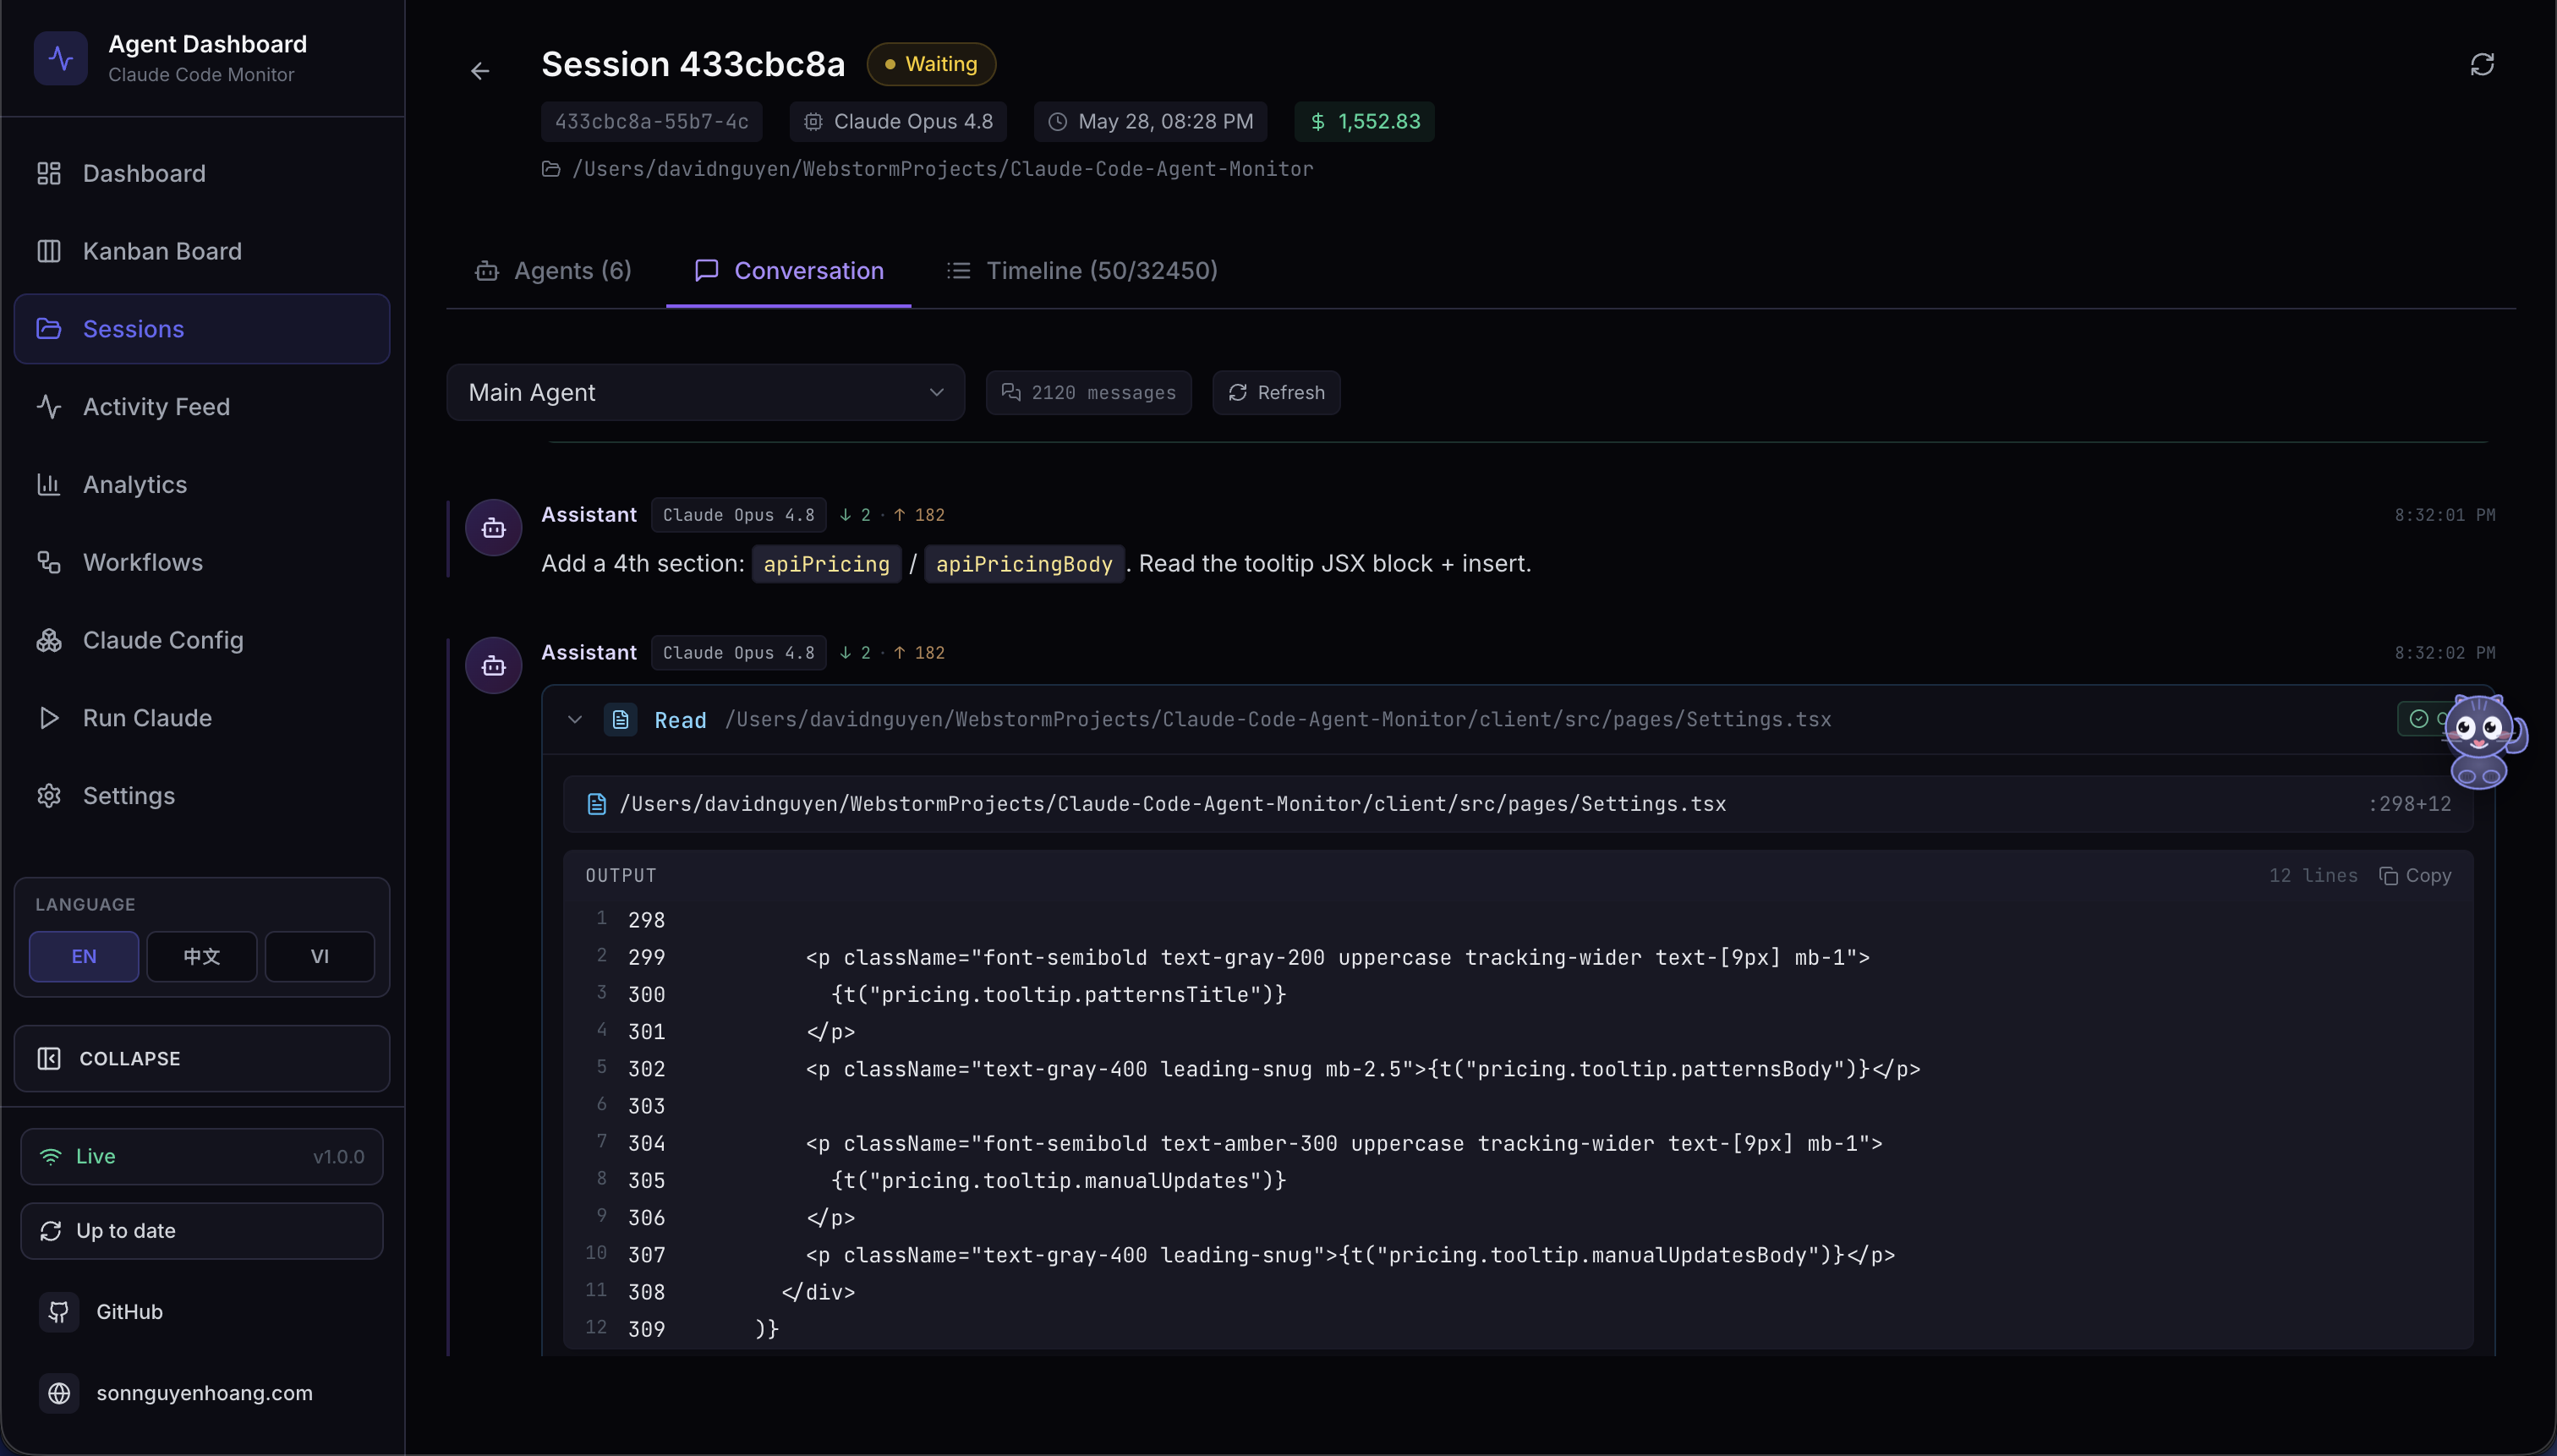This screenshot has width=2557, height=1456.
Task: Click the Up to date button
Action: click(x=202, y=1231)
